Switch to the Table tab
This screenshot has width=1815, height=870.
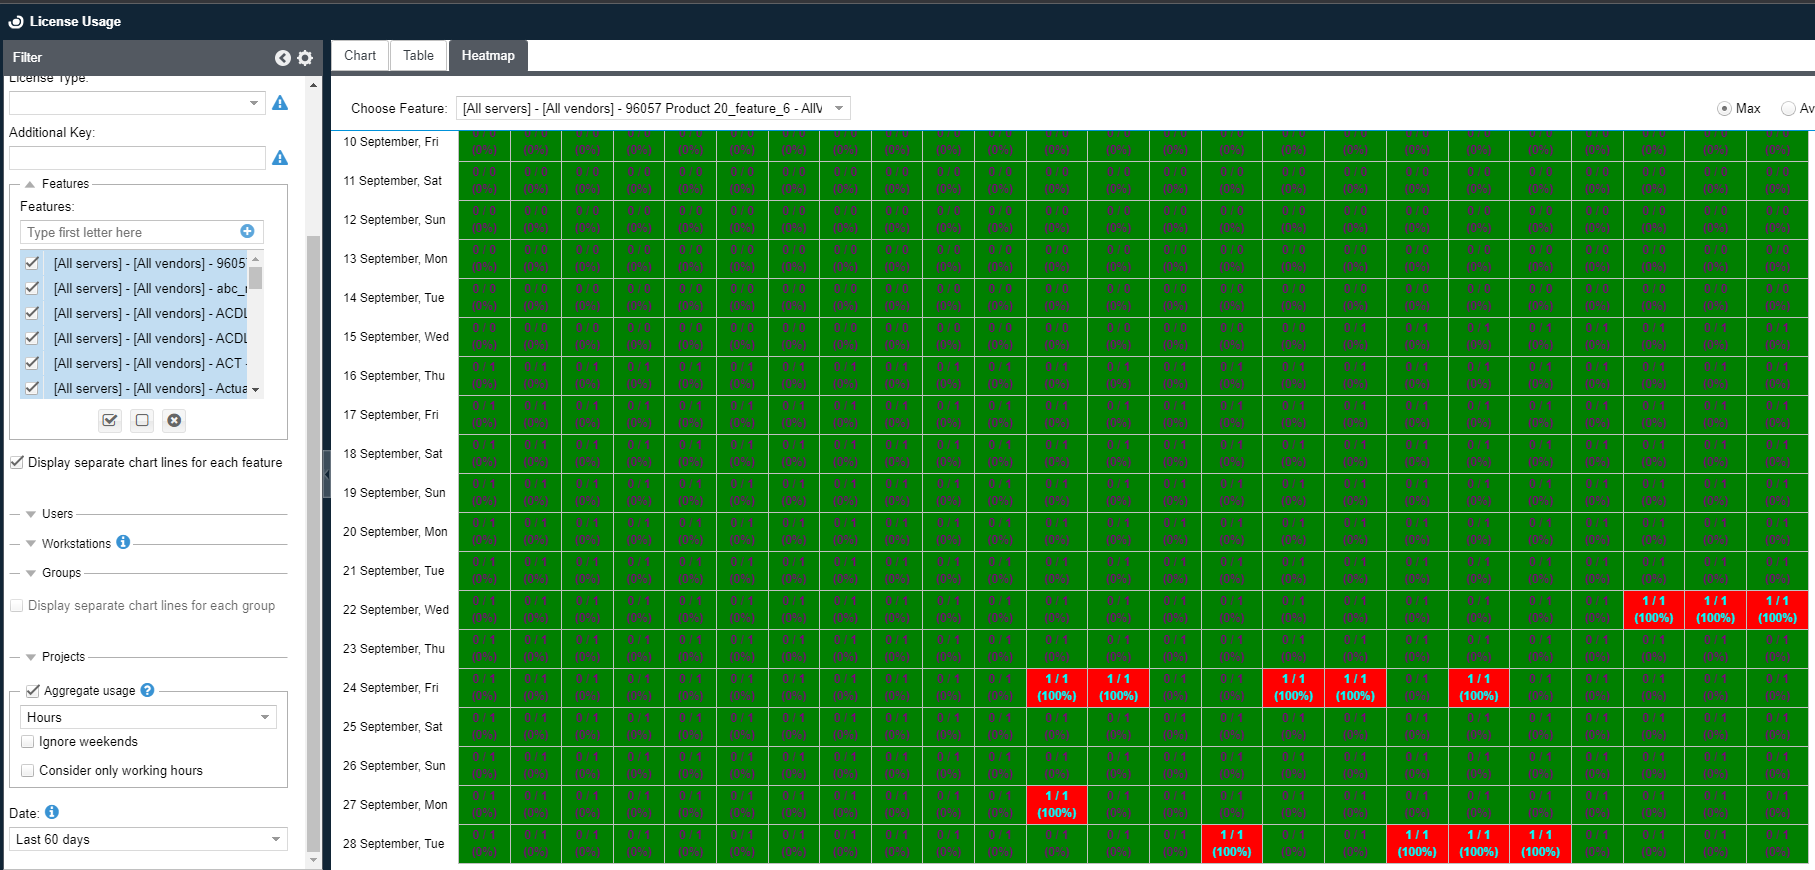click(x=418, y=56)
